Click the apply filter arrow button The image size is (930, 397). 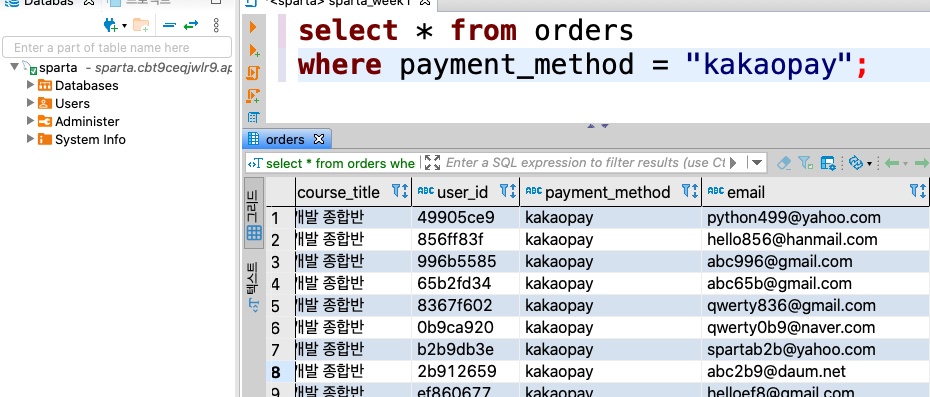734,163
